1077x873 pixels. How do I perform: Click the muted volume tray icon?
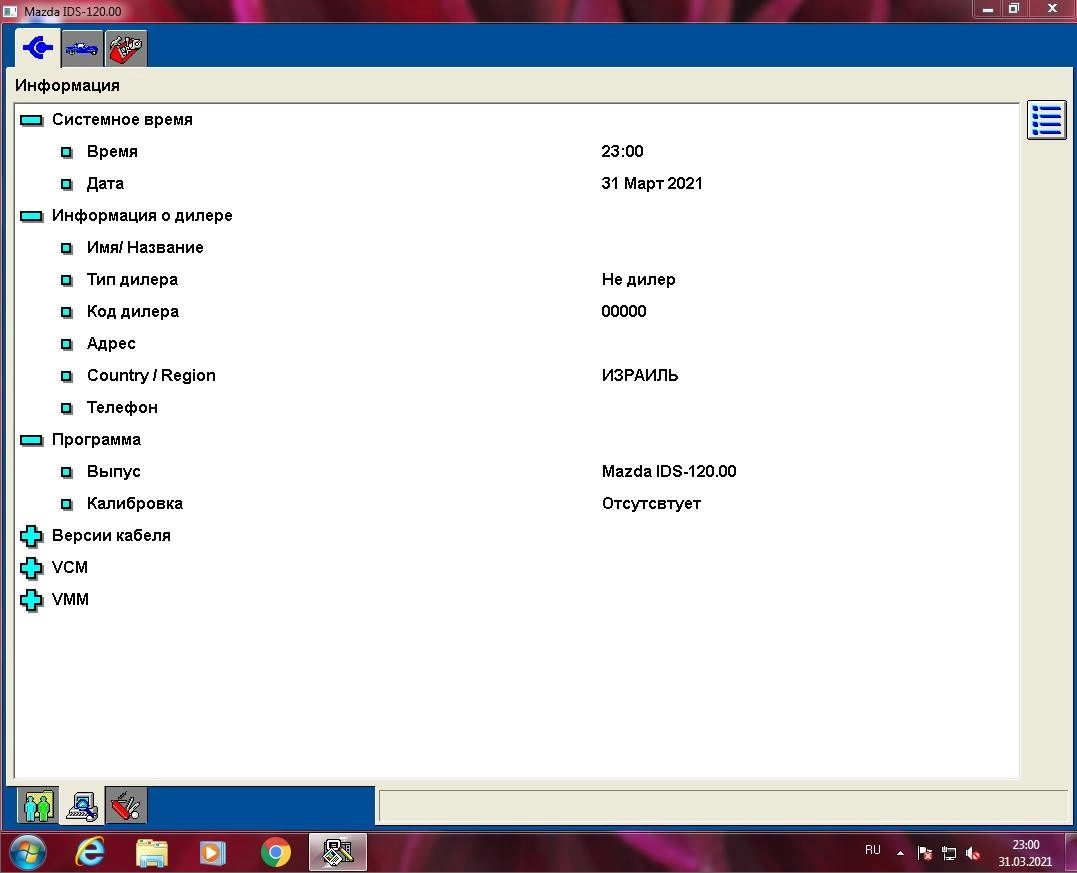coord(973,853)
